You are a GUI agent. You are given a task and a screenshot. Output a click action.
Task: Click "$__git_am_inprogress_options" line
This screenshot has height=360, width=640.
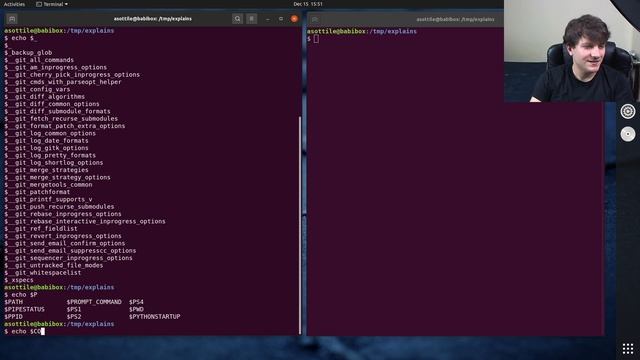(56, 67)
